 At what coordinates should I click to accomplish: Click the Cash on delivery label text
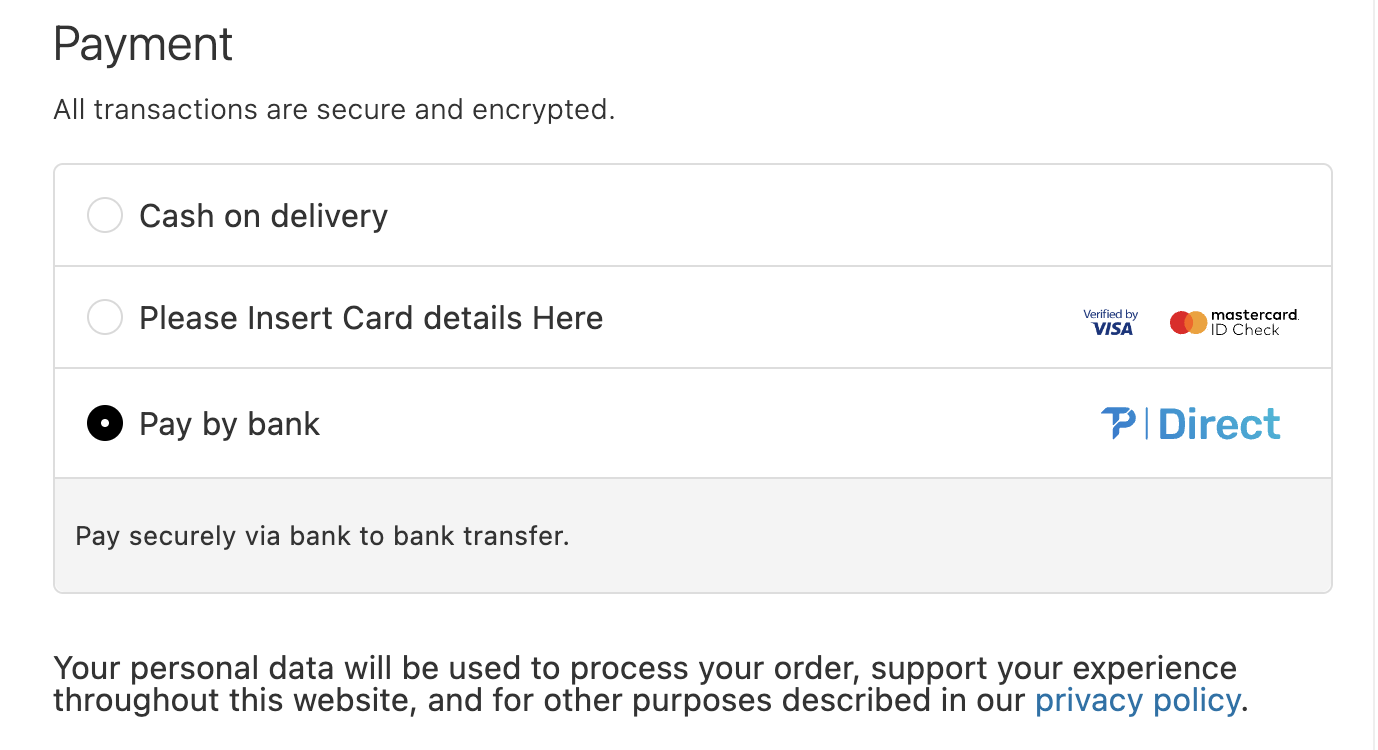pos(263,216)
